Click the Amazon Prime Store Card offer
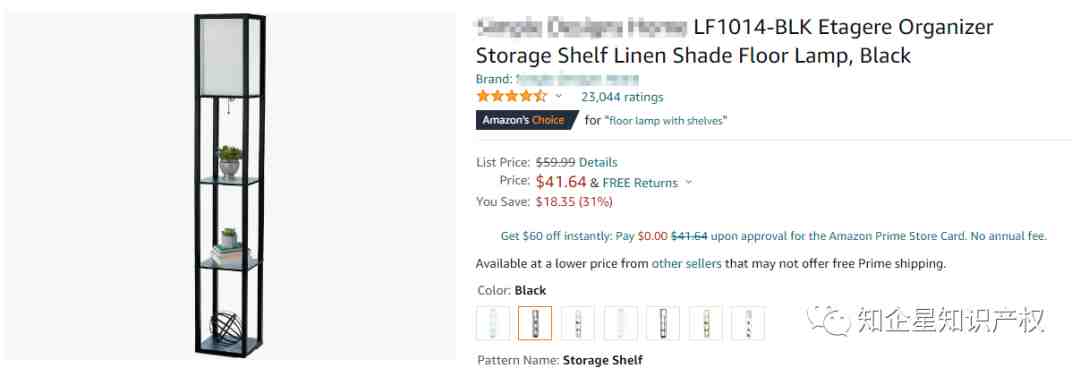Screen dimensions: 1080x368 coord(773,236)
